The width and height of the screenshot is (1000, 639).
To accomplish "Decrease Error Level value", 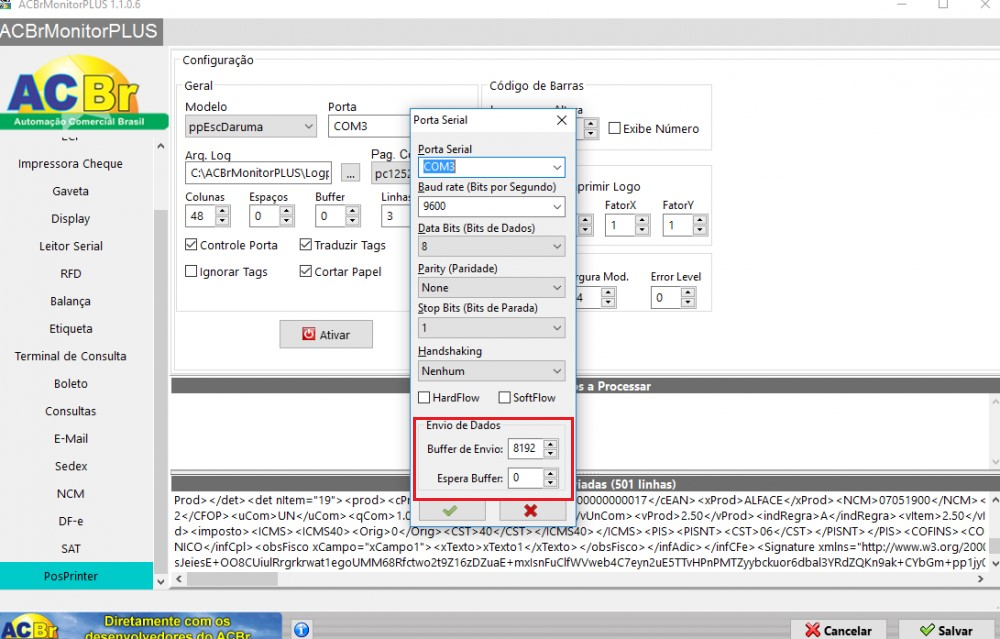I will pyautogui.click(x=688, y=302).
